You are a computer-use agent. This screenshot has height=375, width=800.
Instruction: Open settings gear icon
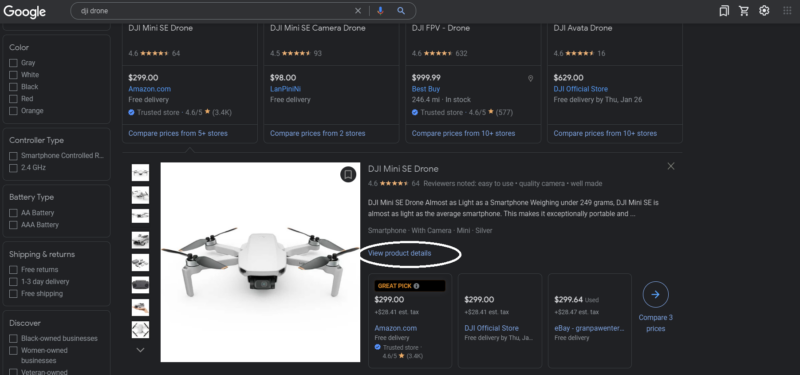(x=764, y=11)
